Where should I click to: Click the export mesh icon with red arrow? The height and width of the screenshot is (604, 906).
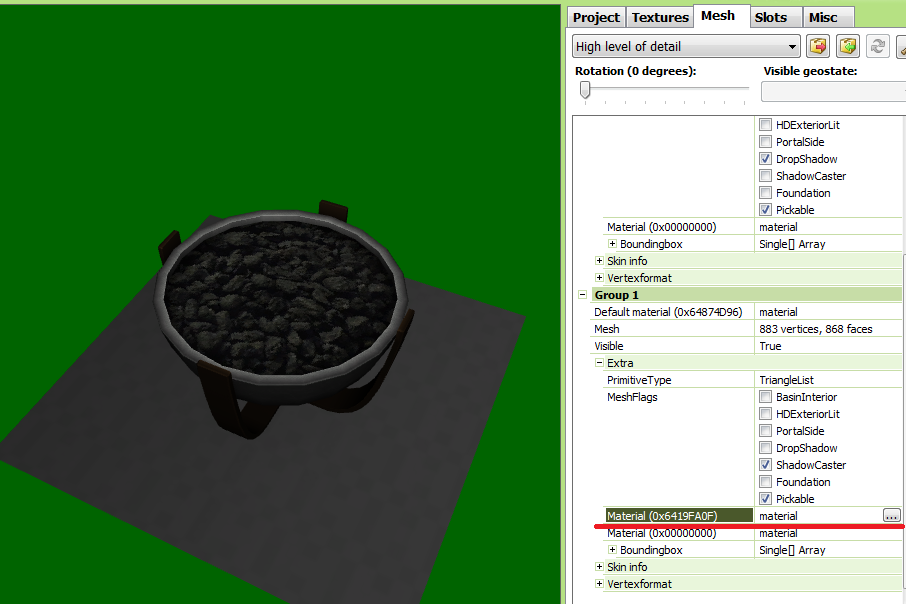(819, 47)
